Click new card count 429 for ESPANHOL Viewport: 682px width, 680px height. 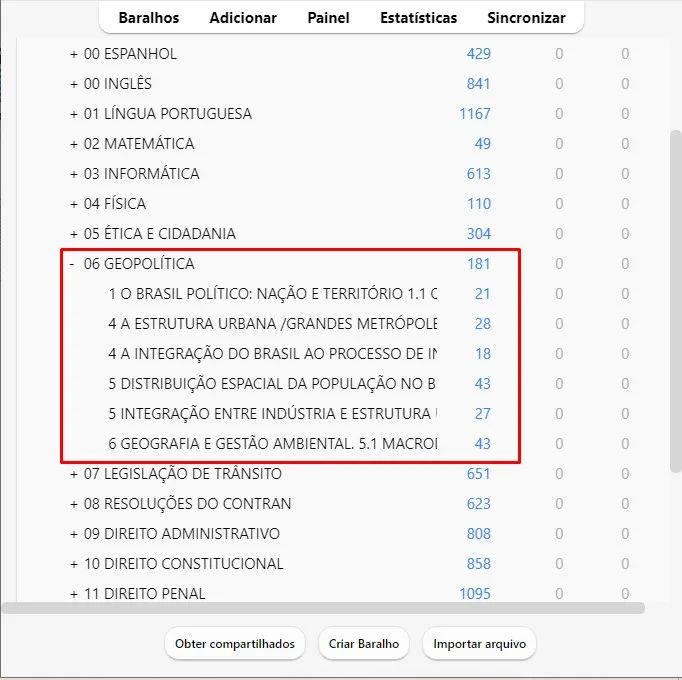tap(478, 54)
